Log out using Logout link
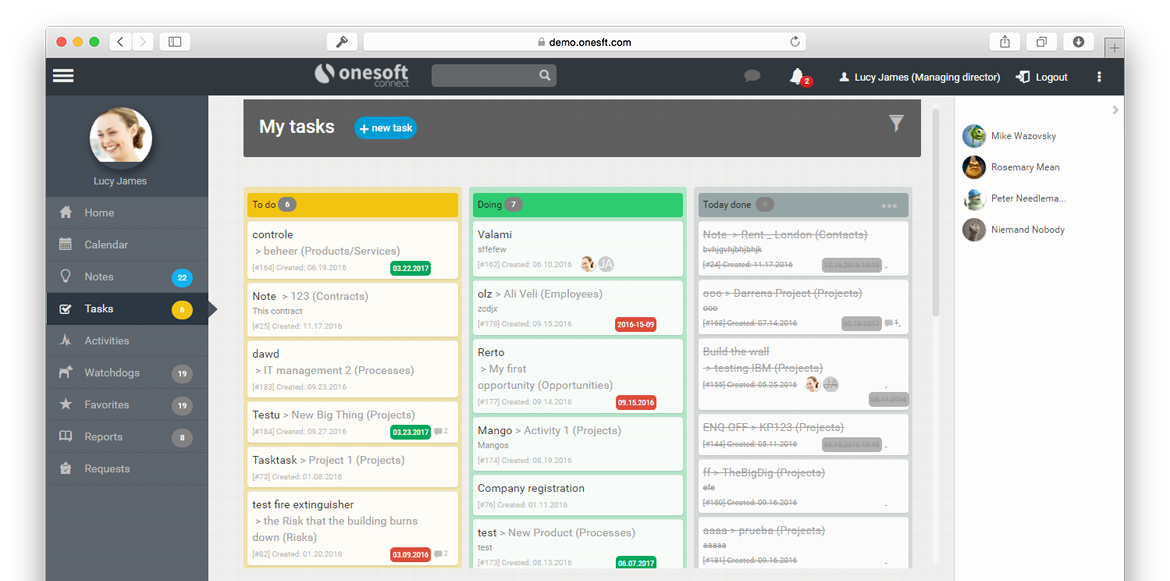This screenshot has width=1170, height=581. pyautogui.click(x=1042, y=77)
